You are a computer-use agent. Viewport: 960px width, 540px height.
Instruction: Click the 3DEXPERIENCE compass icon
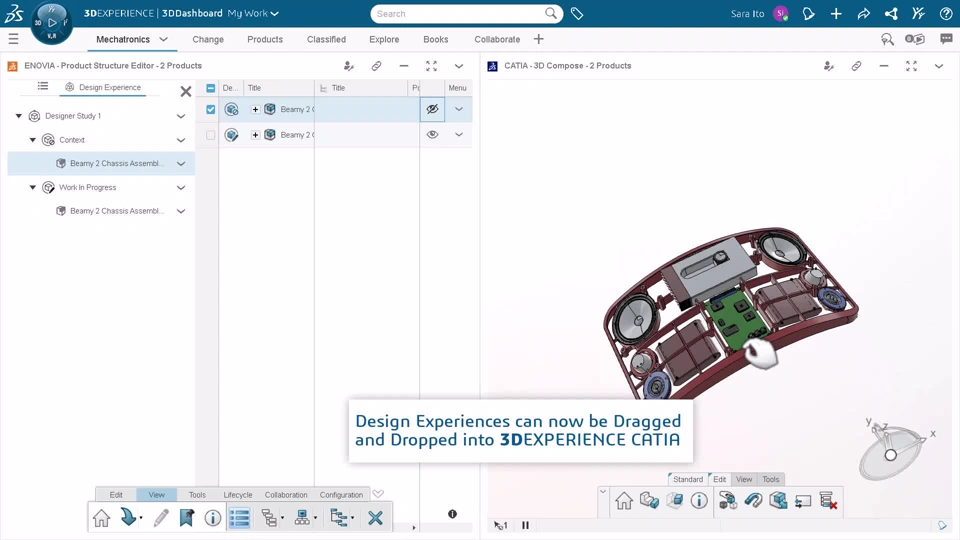pos(51,23)
